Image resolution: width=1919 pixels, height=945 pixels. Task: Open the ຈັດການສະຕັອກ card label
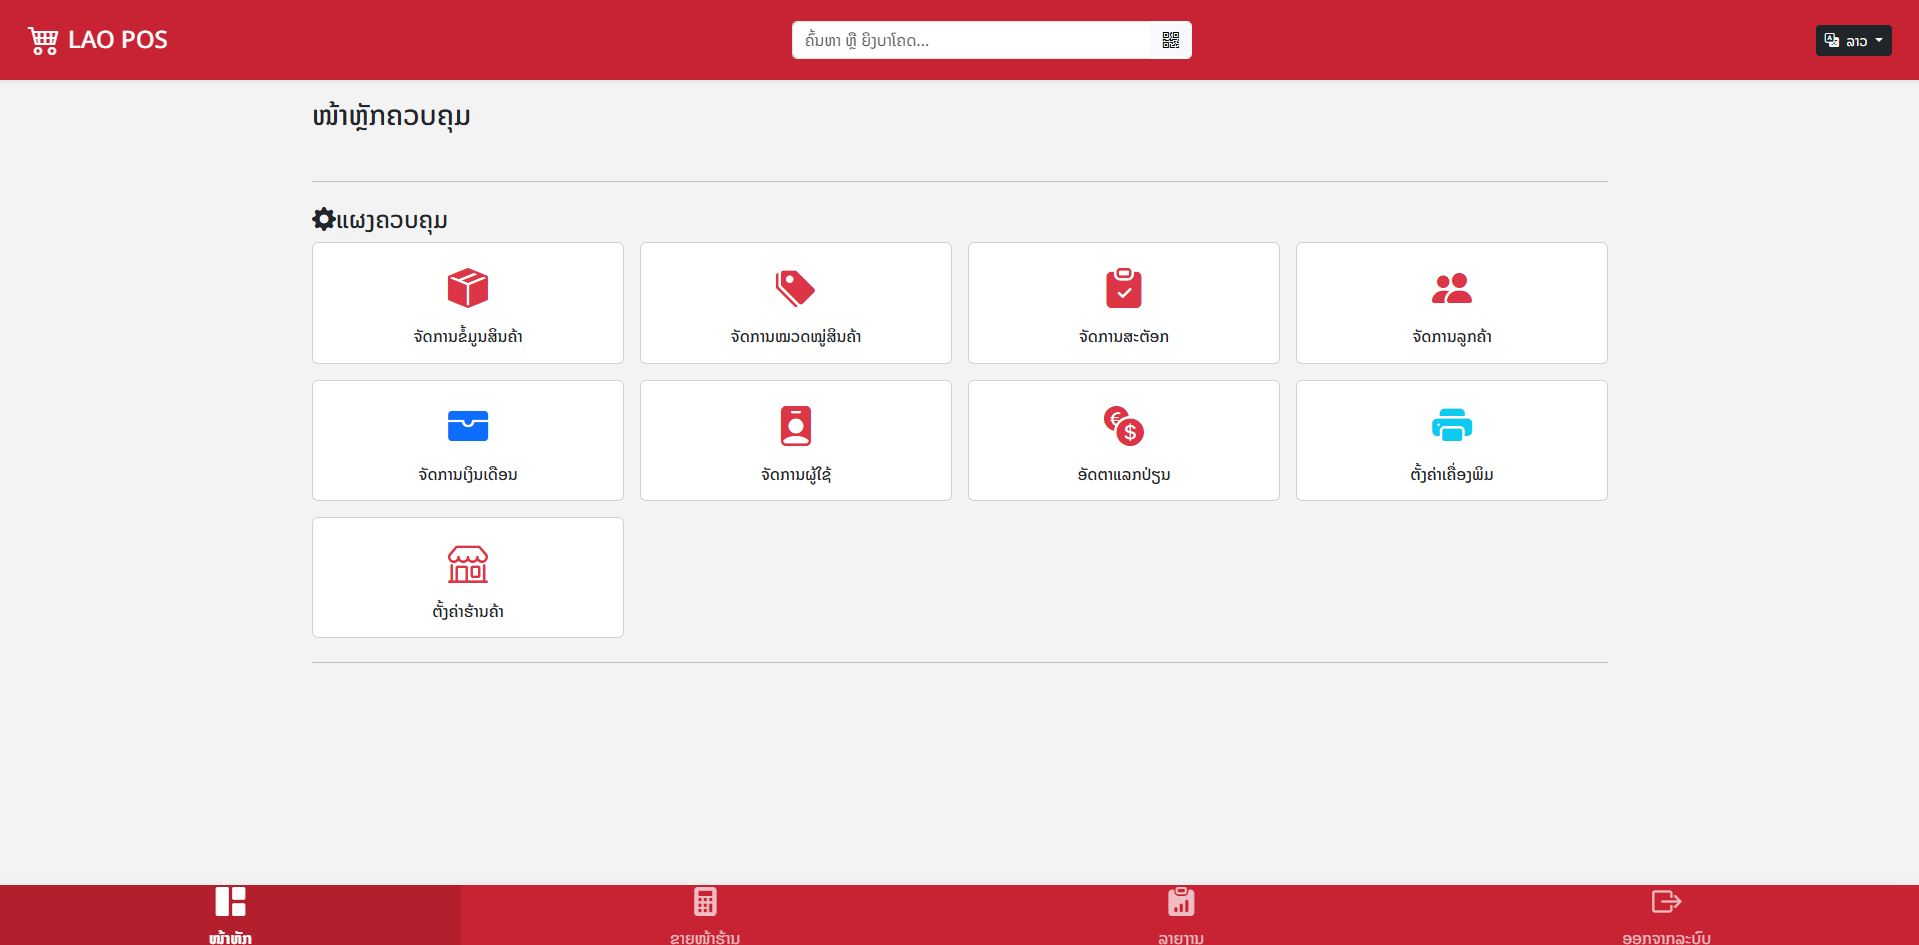point(1123,337)
